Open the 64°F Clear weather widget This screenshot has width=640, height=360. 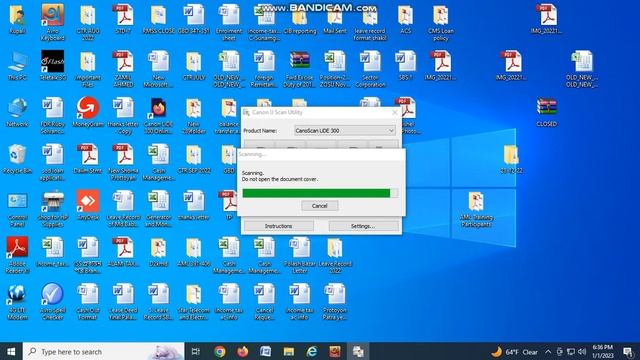pos(514,351)
